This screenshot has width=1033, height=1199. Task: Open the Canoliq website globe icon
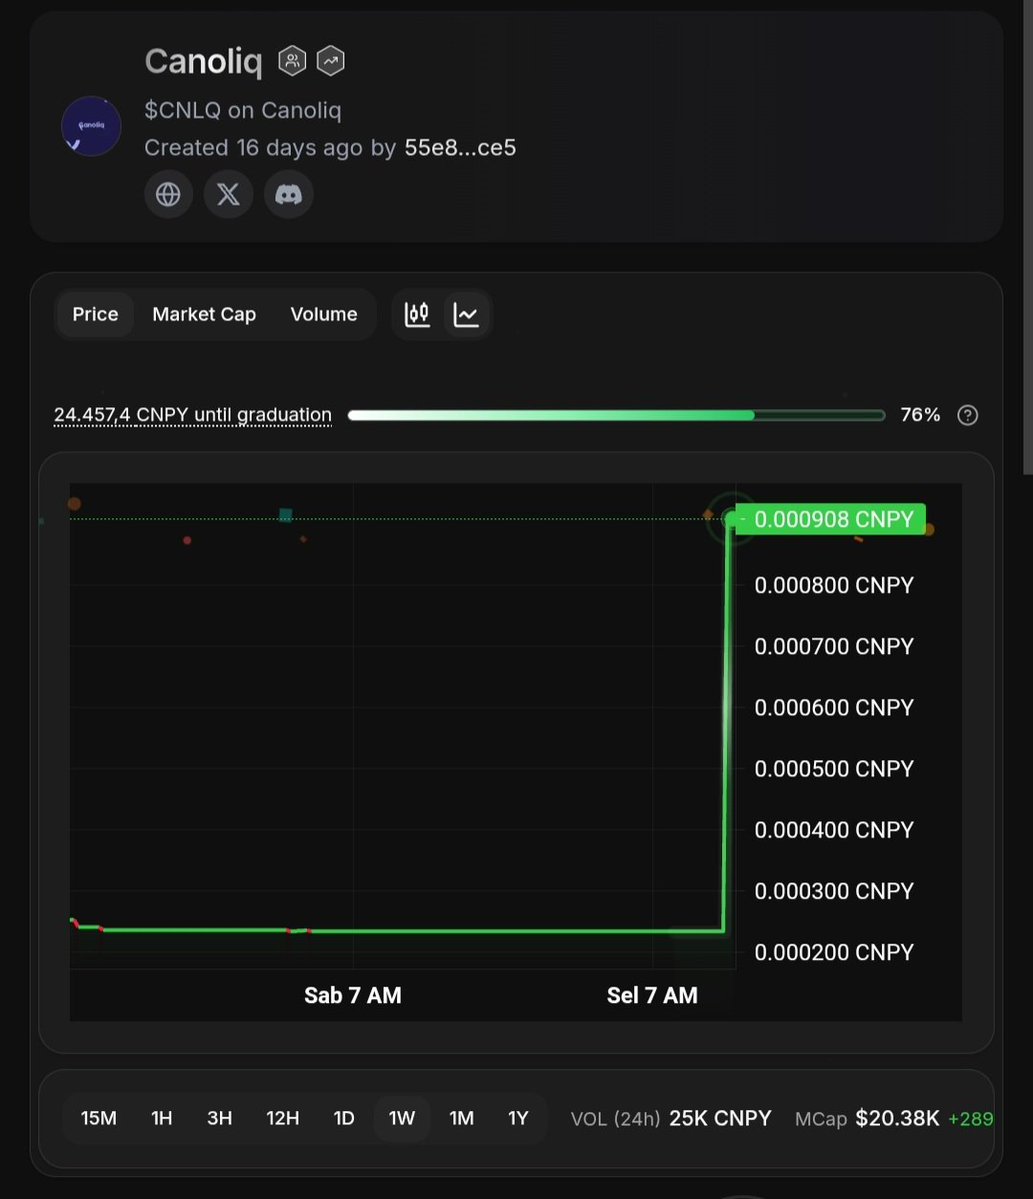(x=168, y=194)
